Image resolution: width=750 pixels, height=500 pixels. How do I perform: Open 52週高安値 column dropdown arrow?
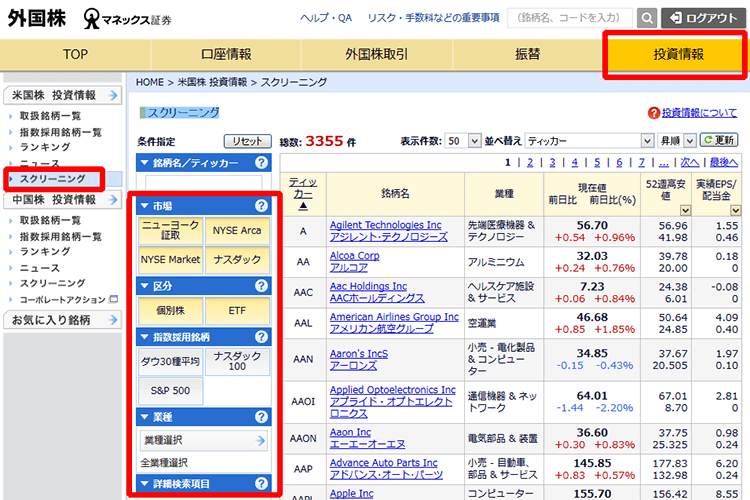(x=685, y=210)
